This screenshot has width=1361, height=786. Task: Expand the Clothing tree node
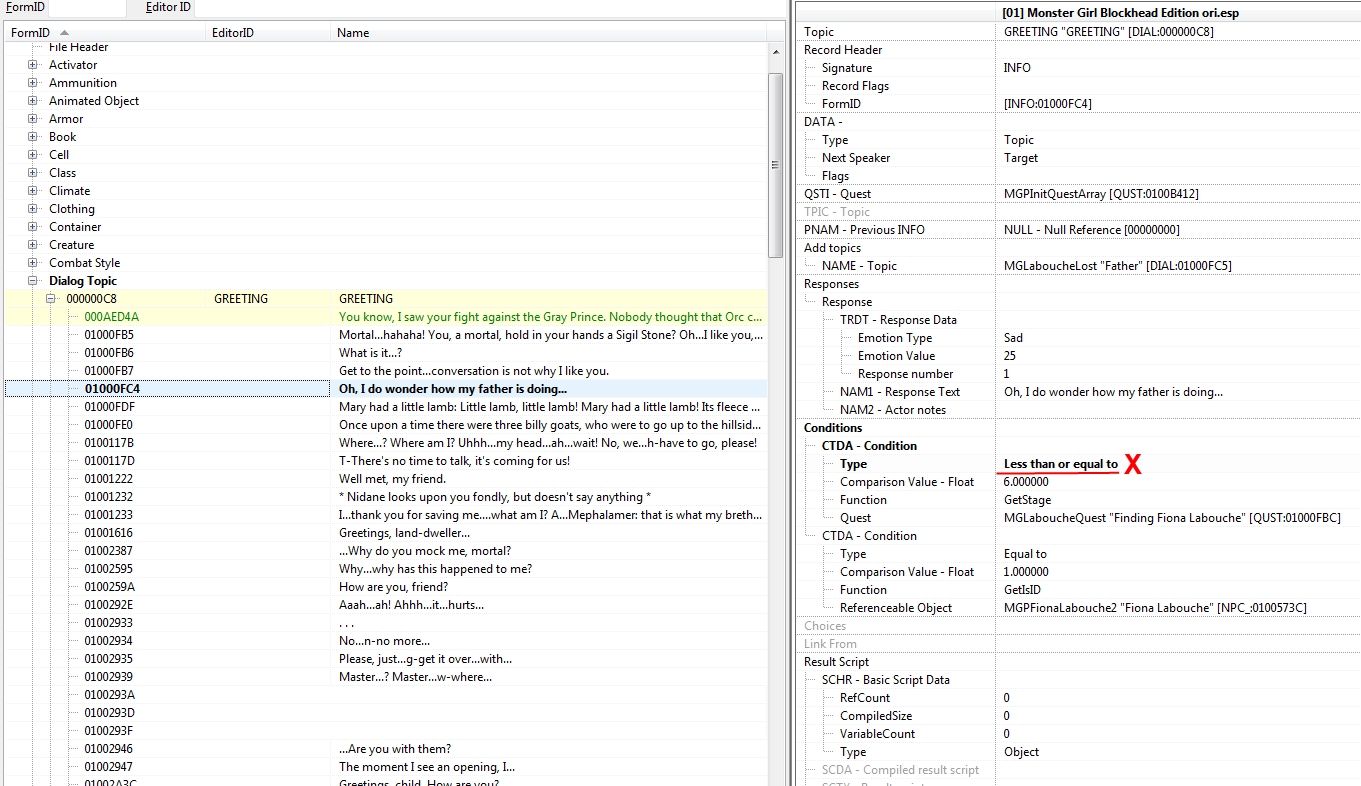(33, 209)
